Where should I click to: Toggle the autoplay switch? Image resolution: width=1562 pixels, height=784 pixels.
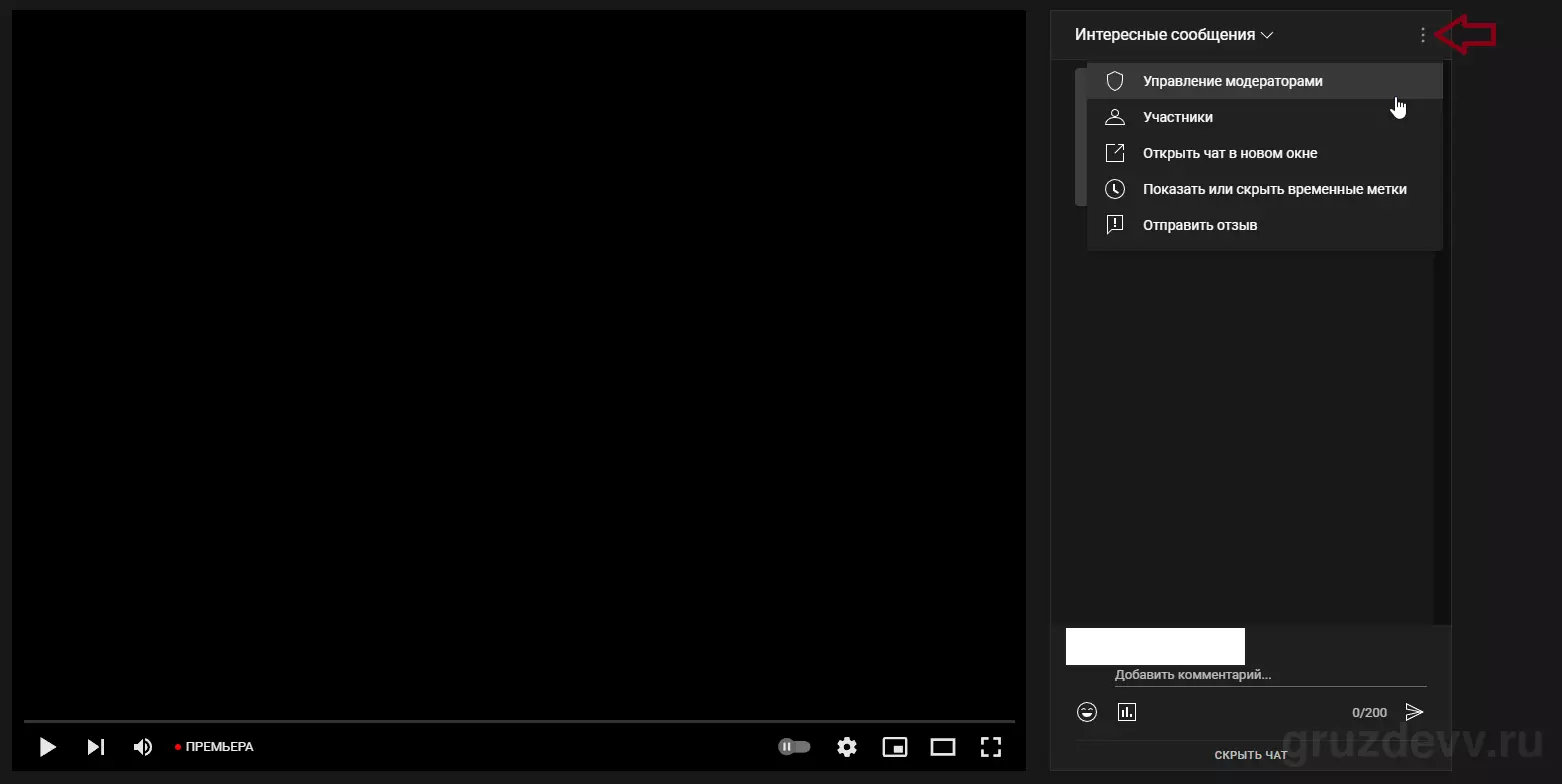tap(794, 747)
